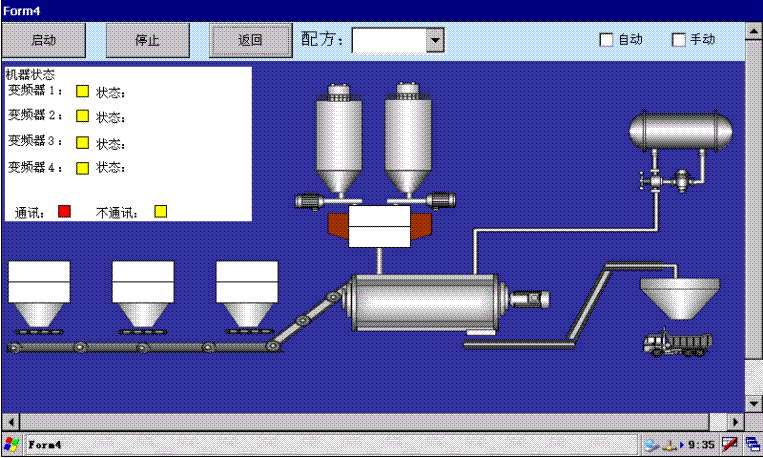Select the left tall silo

click(x=339, y=139)
